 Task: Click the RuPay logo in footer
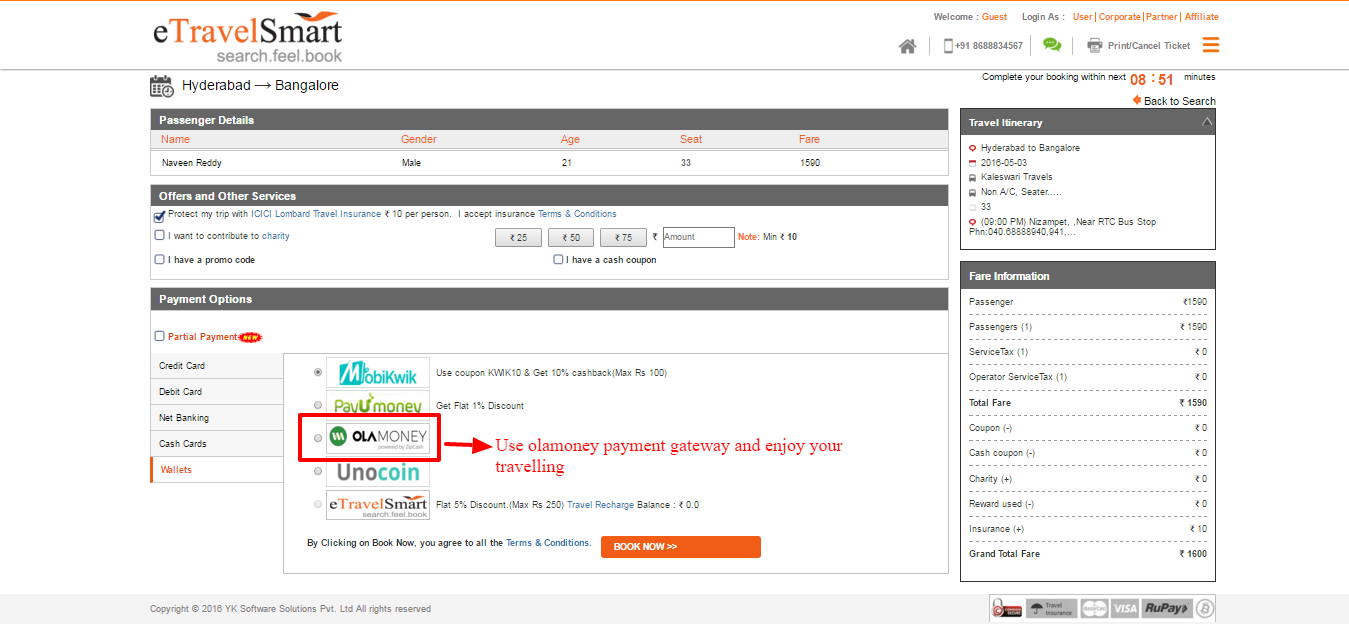coord(1167,608)
